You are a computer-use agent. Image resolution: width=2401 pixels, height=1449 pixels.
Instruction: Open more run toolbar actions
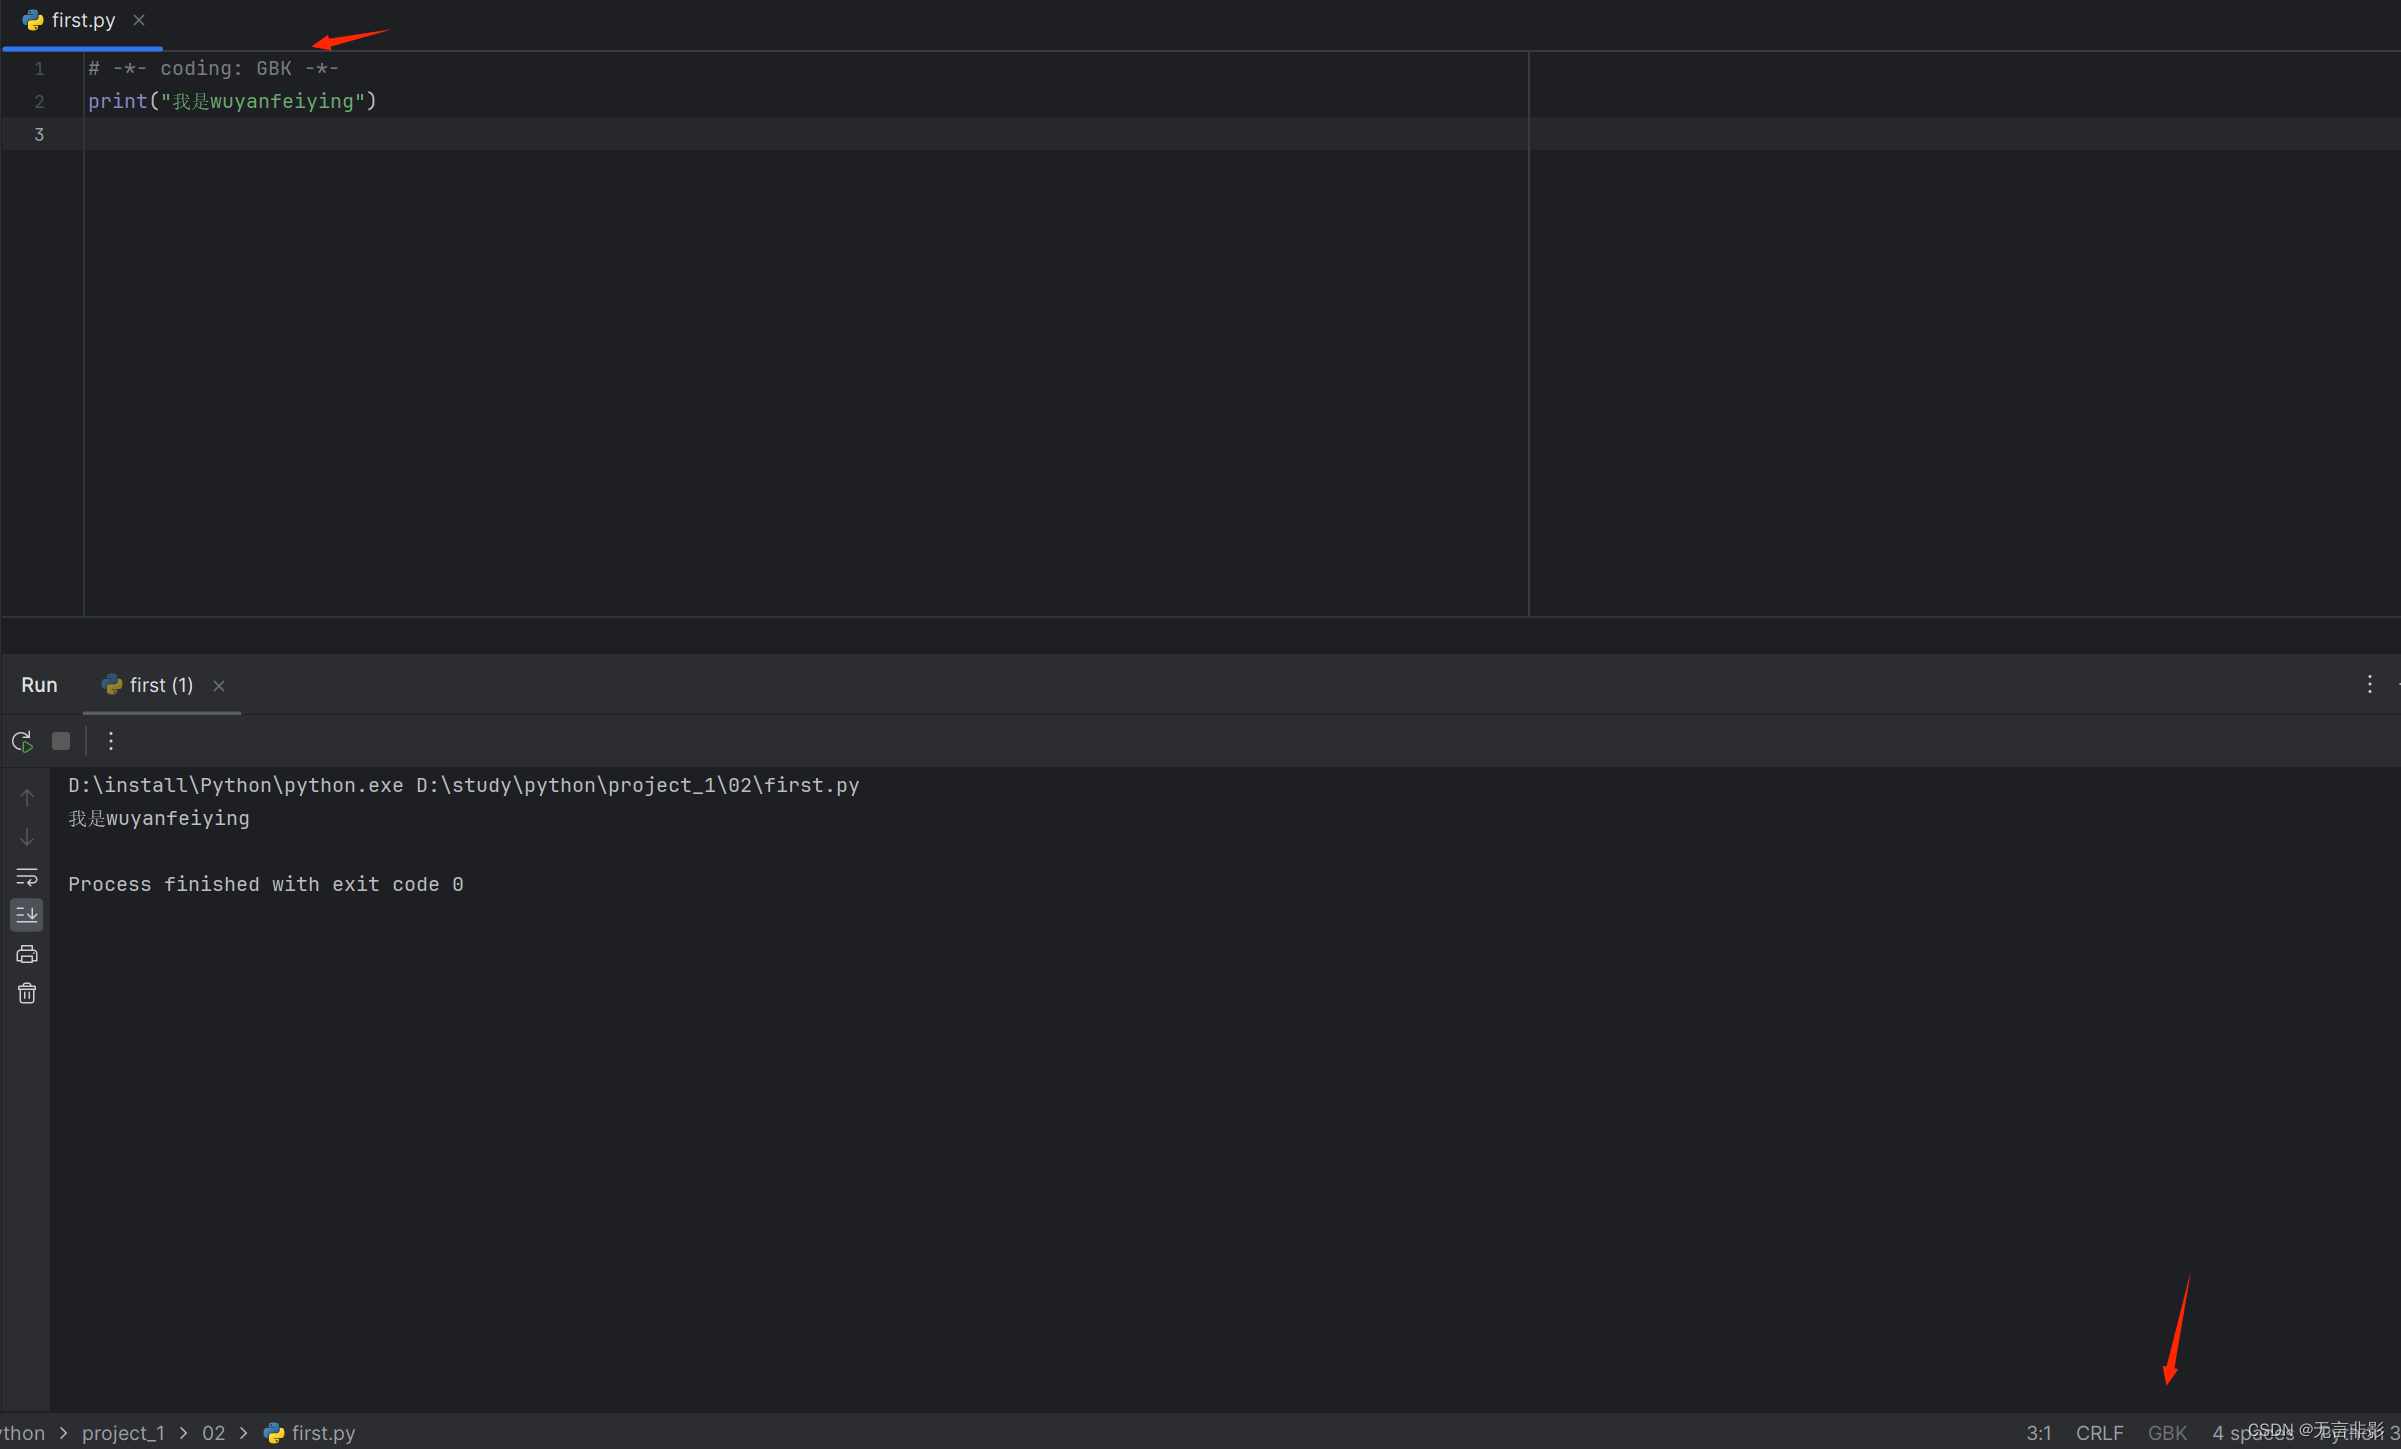click(111, 741)
